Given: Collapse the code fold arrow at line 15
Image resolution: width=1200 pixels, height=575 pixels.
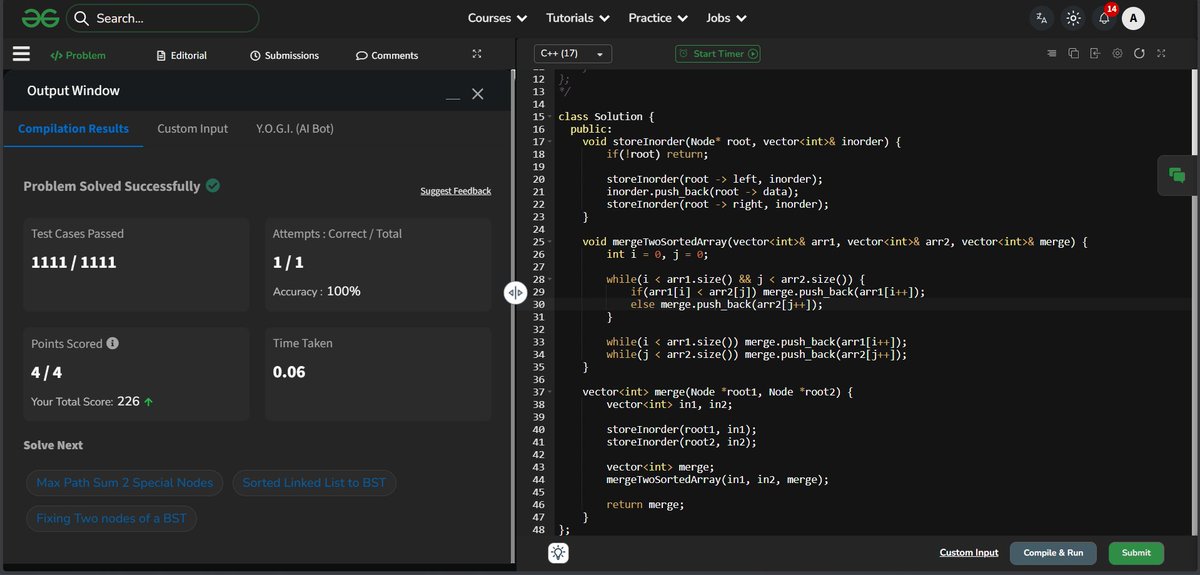Looking at the screenshot, I should pyautogui.click(x=550, y=116).
